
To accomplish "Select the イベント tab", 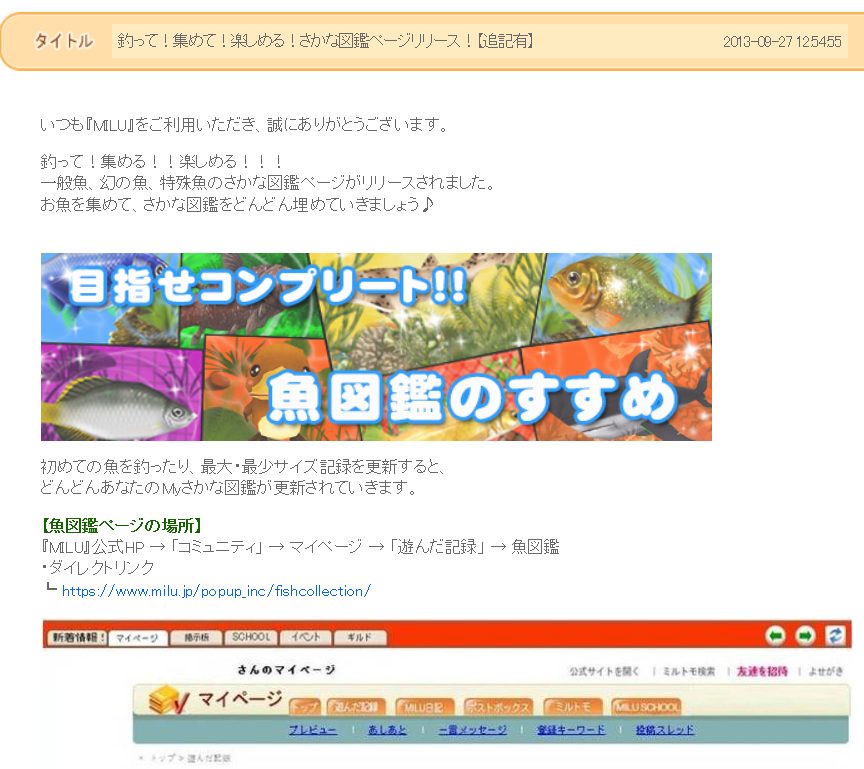I will coord(305,637).
